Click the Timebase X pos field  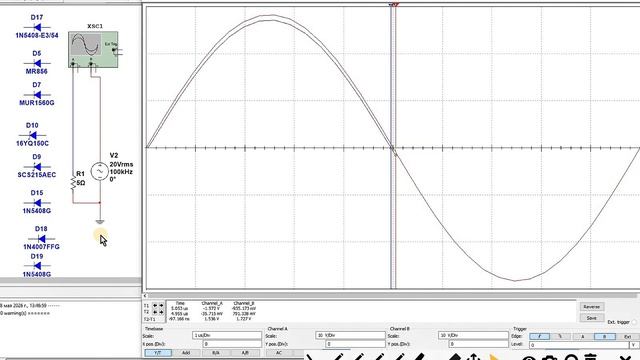[x=232, y=344]
